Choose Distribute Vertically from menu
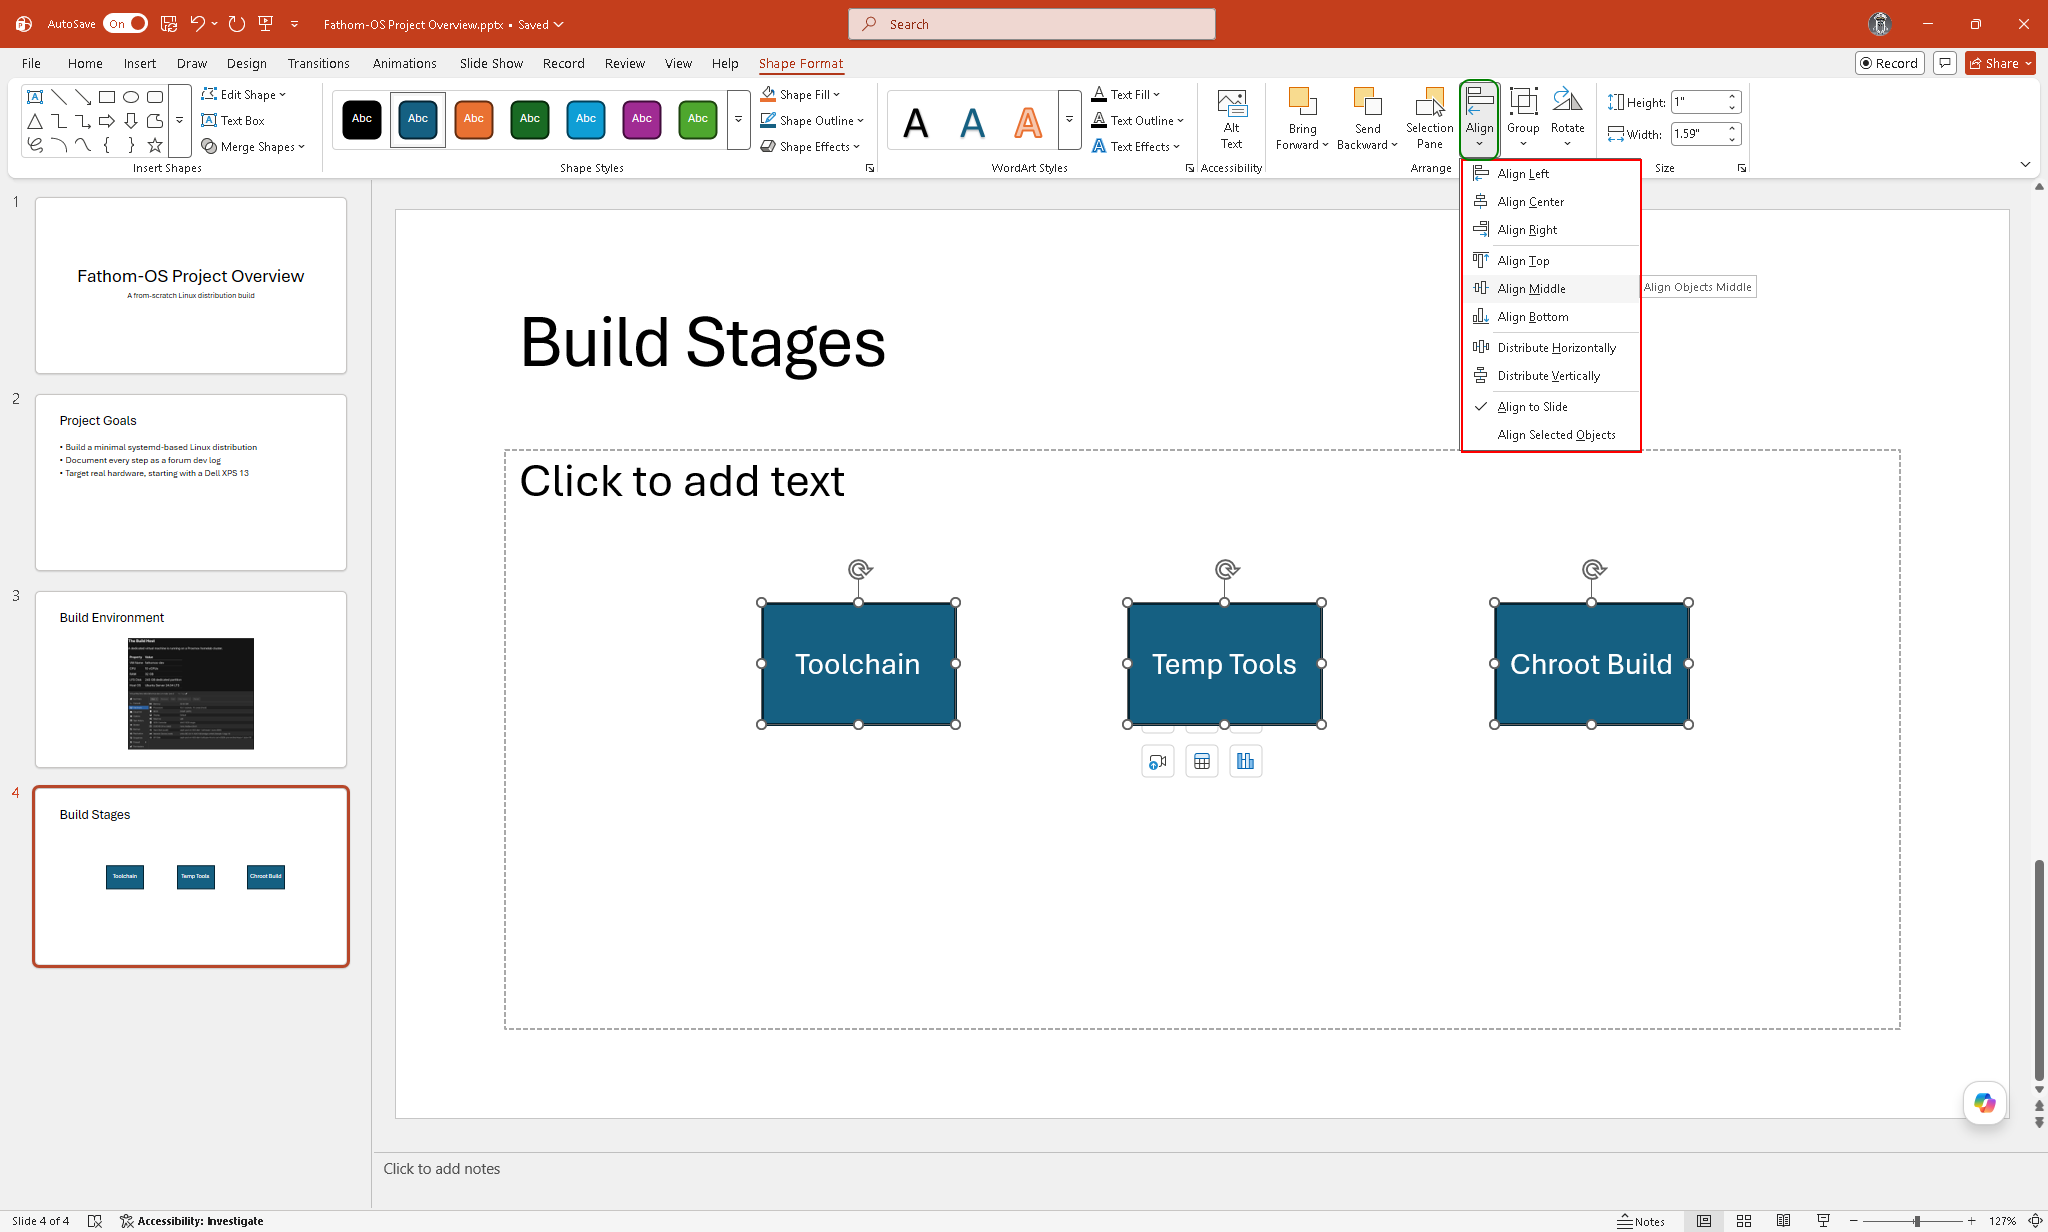2048x1232 pixels. (1550, 376)
